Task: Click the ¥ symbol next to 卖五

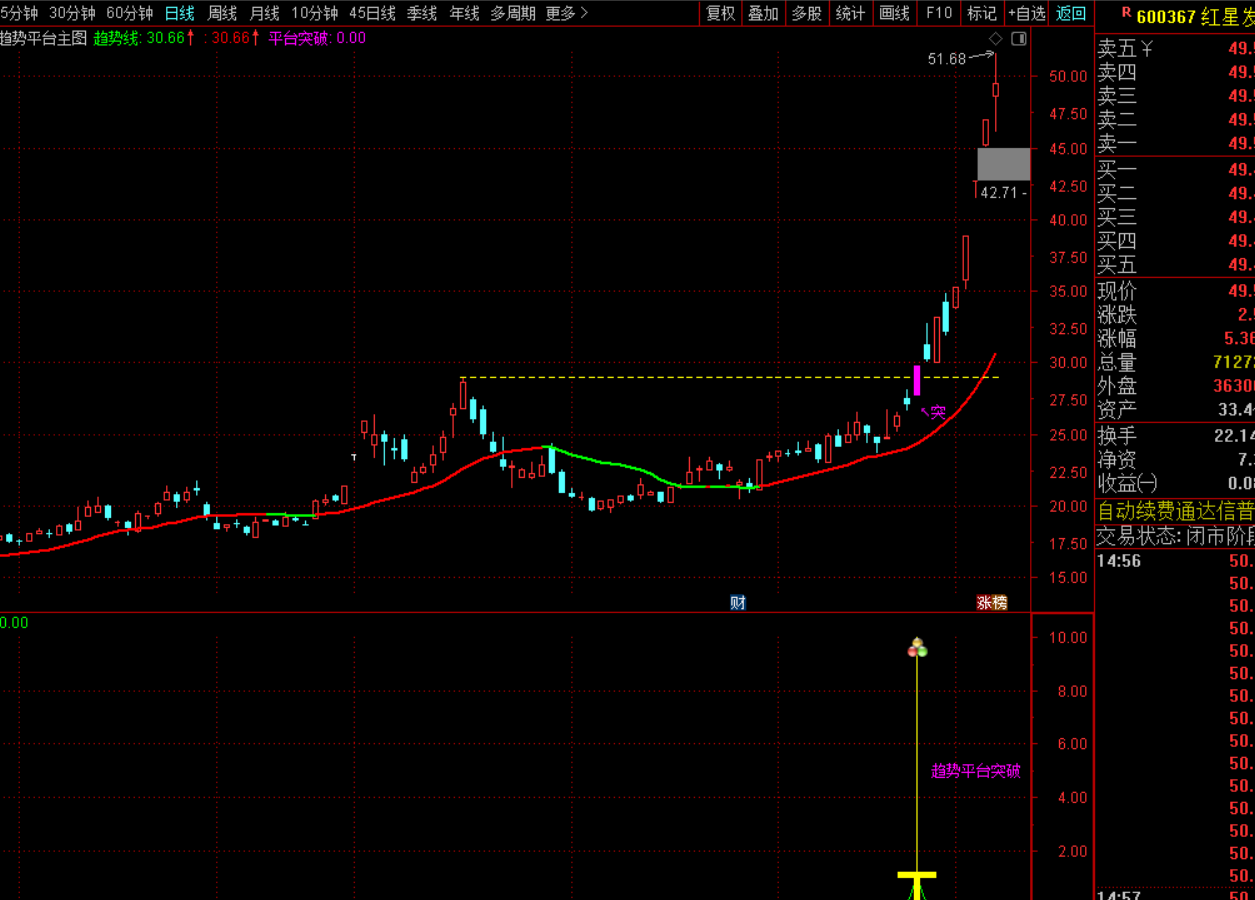Action: tap(1147, 48)
